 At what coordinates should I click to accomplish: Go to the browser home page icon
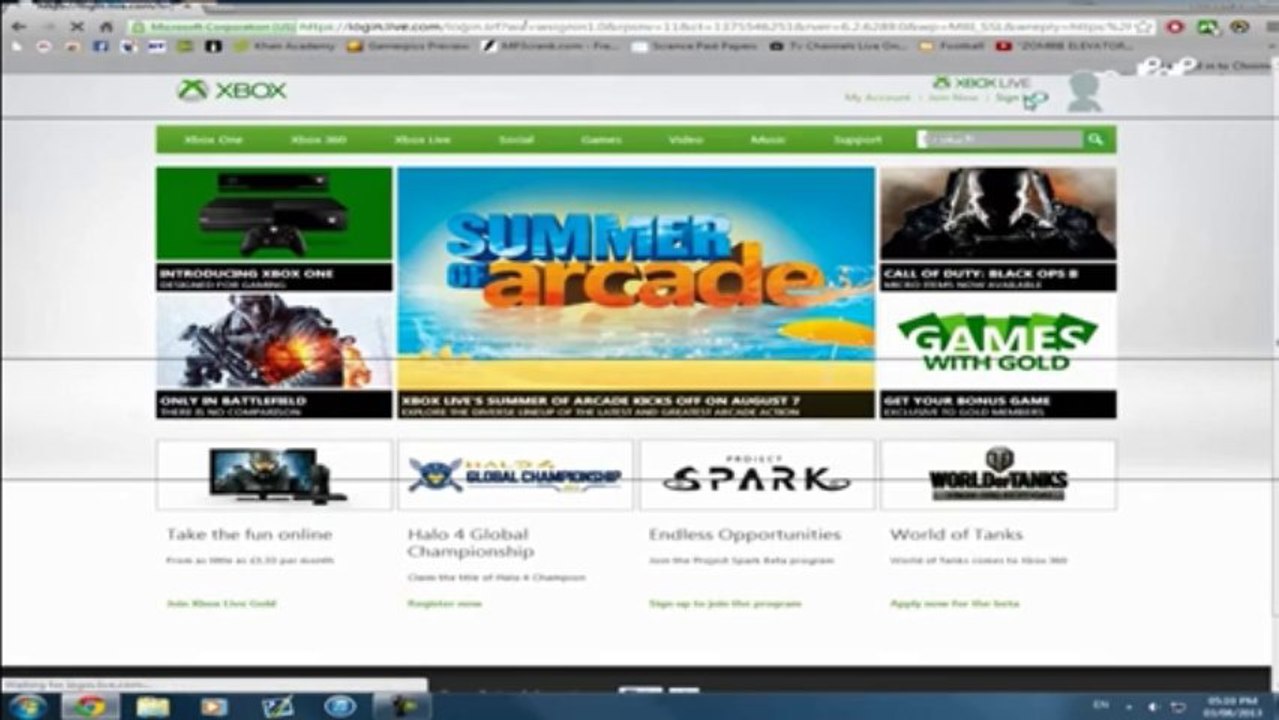point(106,26)
